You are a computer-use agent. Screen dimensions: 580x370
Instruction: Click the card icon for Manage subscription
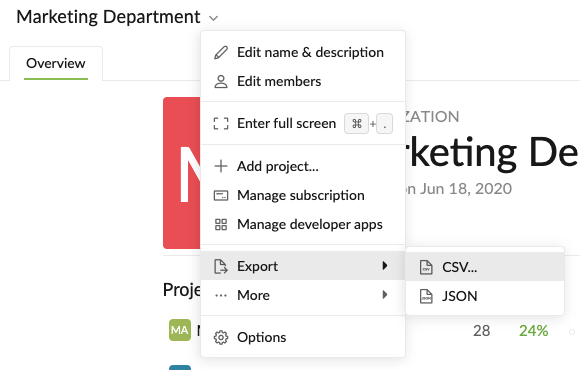221,195
